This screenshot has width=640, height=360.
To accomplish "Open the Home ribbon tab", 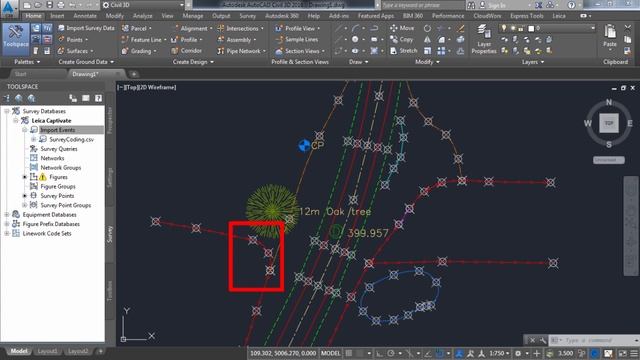I will 33,16.
